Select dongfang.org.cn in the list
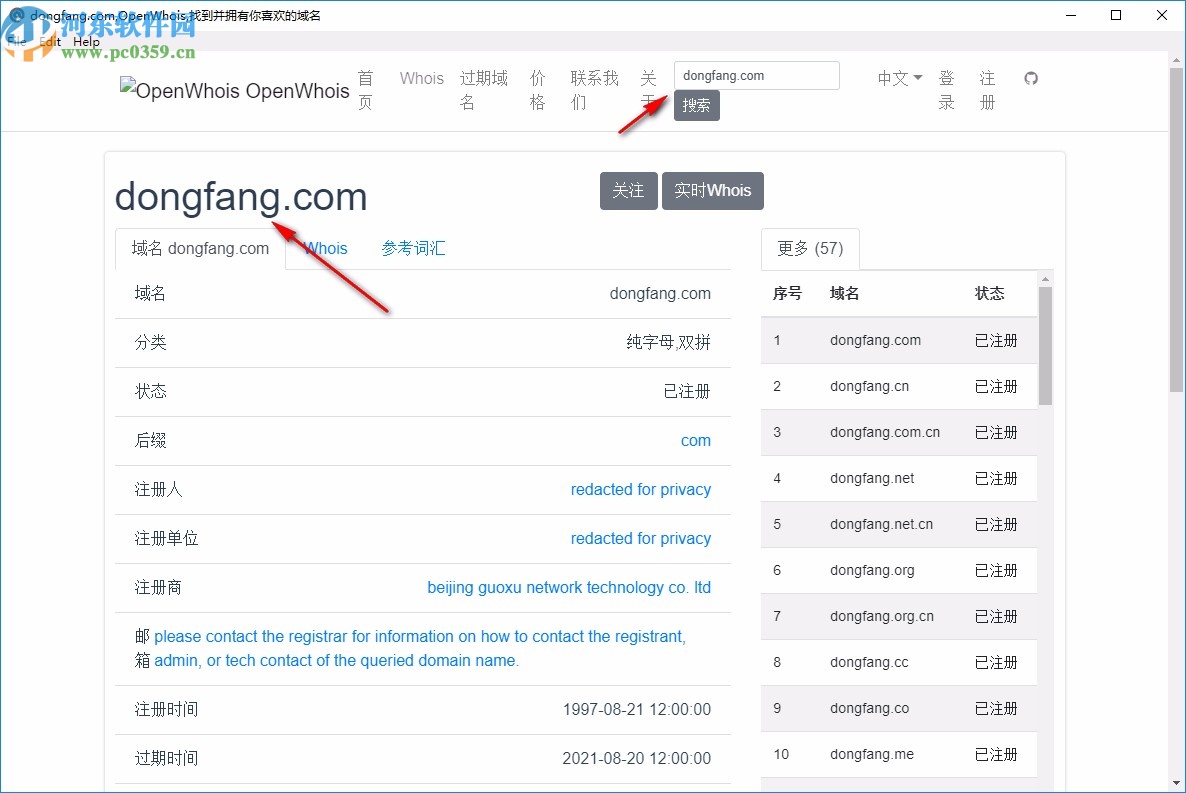 899,616
